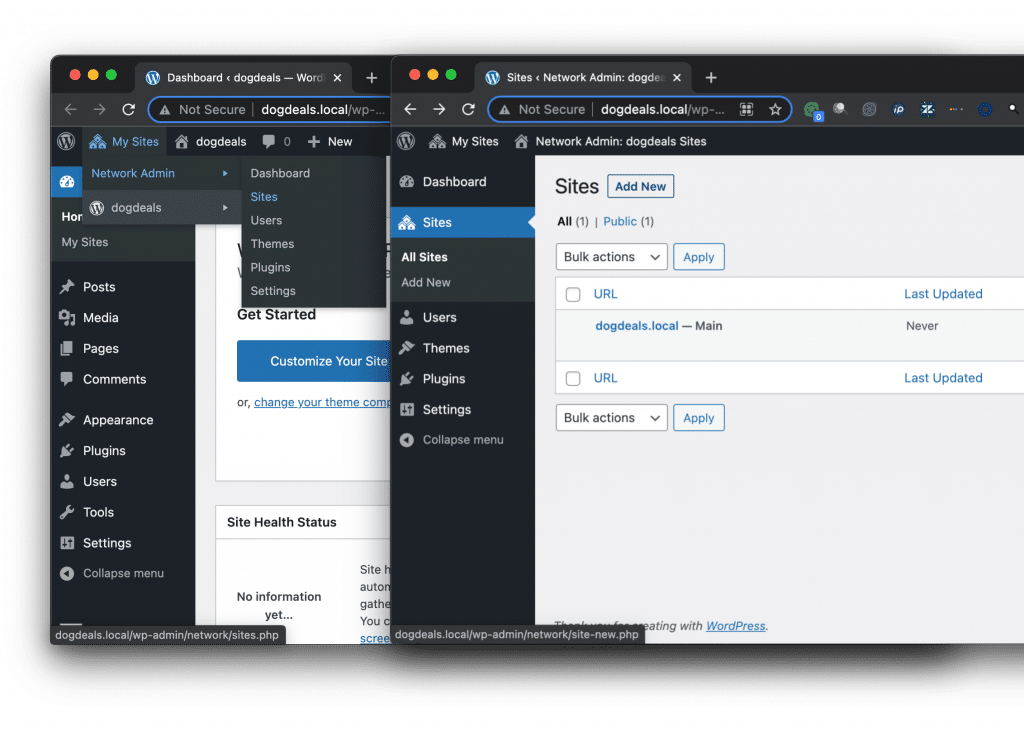This screenshot has height=732, width=1024.
Task: Click the bottom Apply button
Action: (698, 418)
